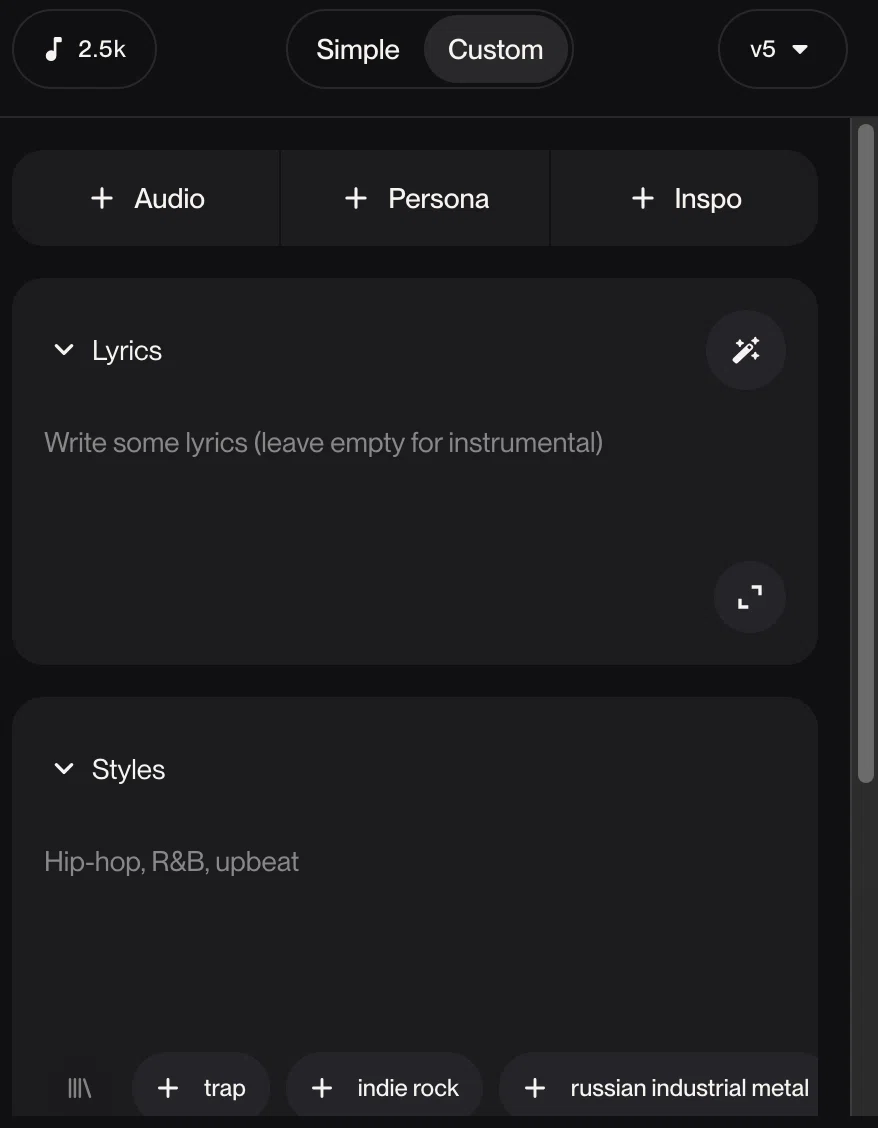The height and width of the screenshot is (1128, 878).
Task: Select the Custom mode toggle
Action: coord(496,50)
